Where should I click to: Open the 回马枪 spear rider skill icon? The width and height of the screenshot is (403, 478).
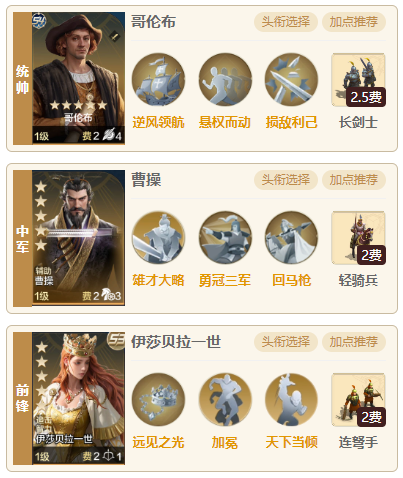(x=291, y=238)
